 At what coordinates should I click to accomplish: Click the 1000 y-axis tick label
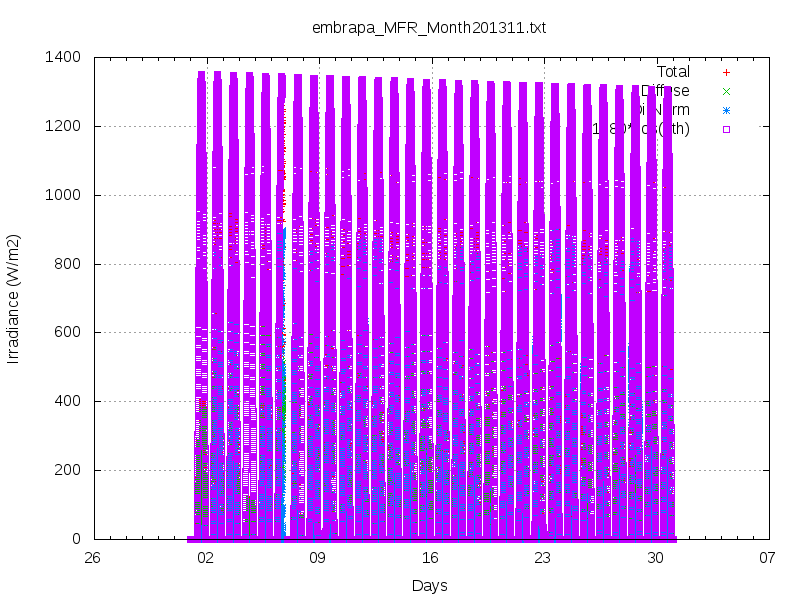coord(63,195)
